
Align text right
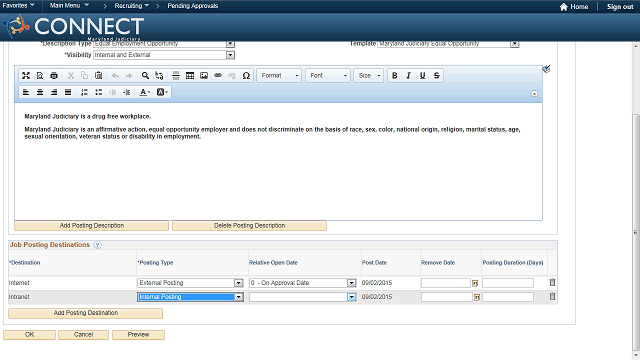click(x=54, y=92)
